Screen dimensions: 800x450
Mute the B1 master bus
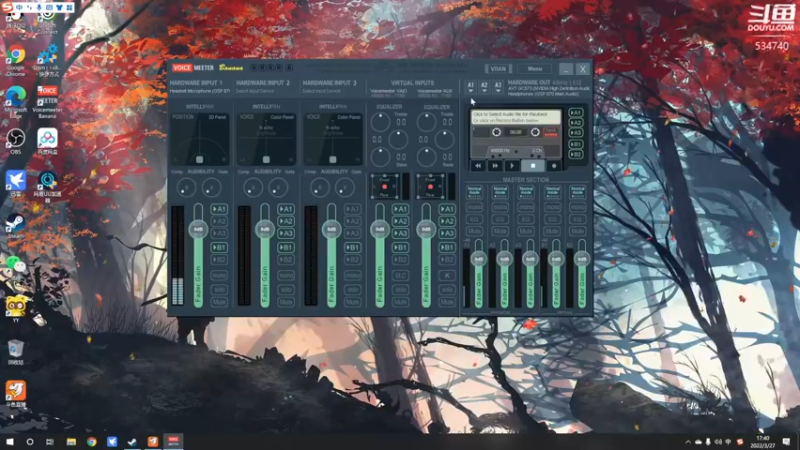pos(552,231)
